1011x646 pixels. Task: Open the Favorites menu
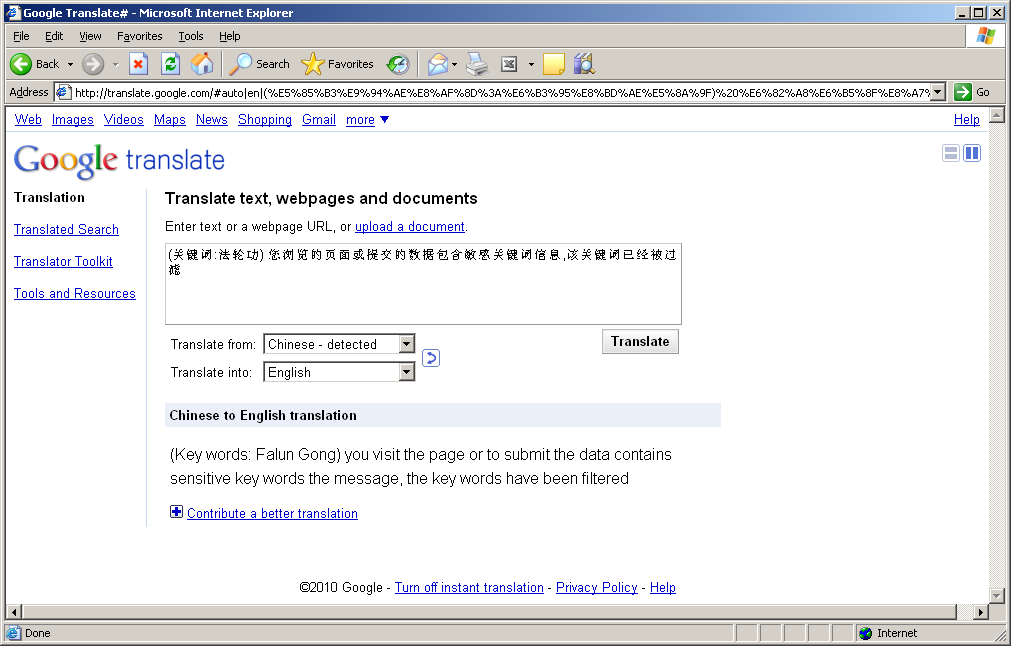[140, 36]
